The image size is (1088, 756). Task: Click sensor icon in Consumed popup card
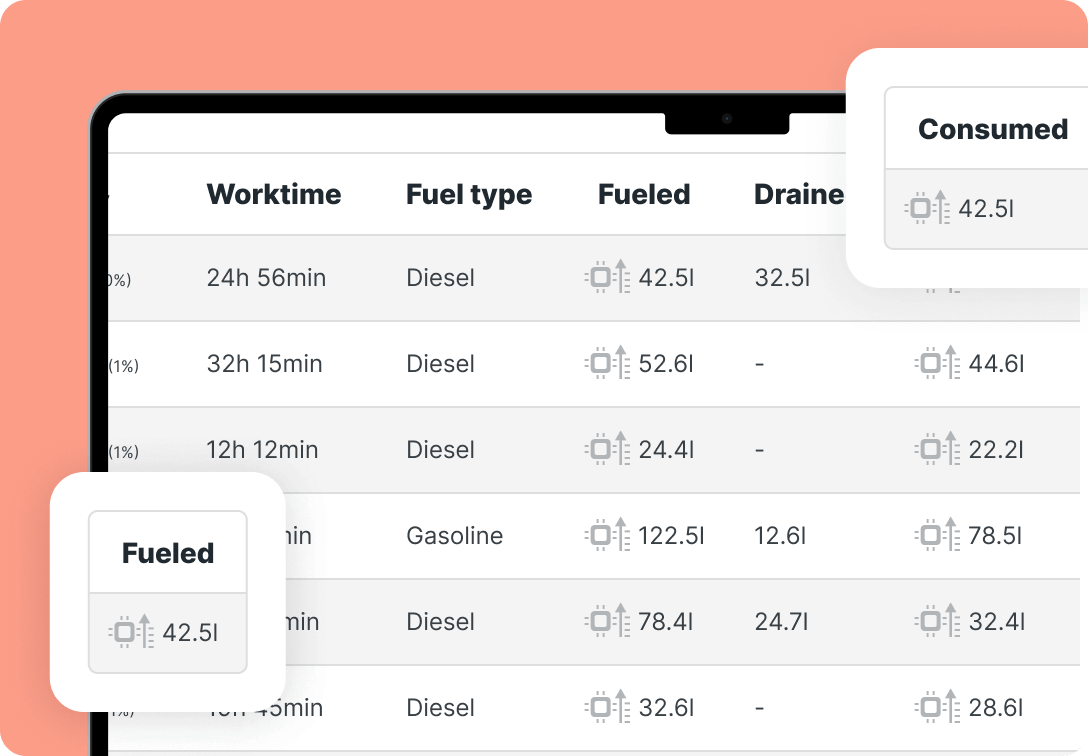click(x=928, y=208)
